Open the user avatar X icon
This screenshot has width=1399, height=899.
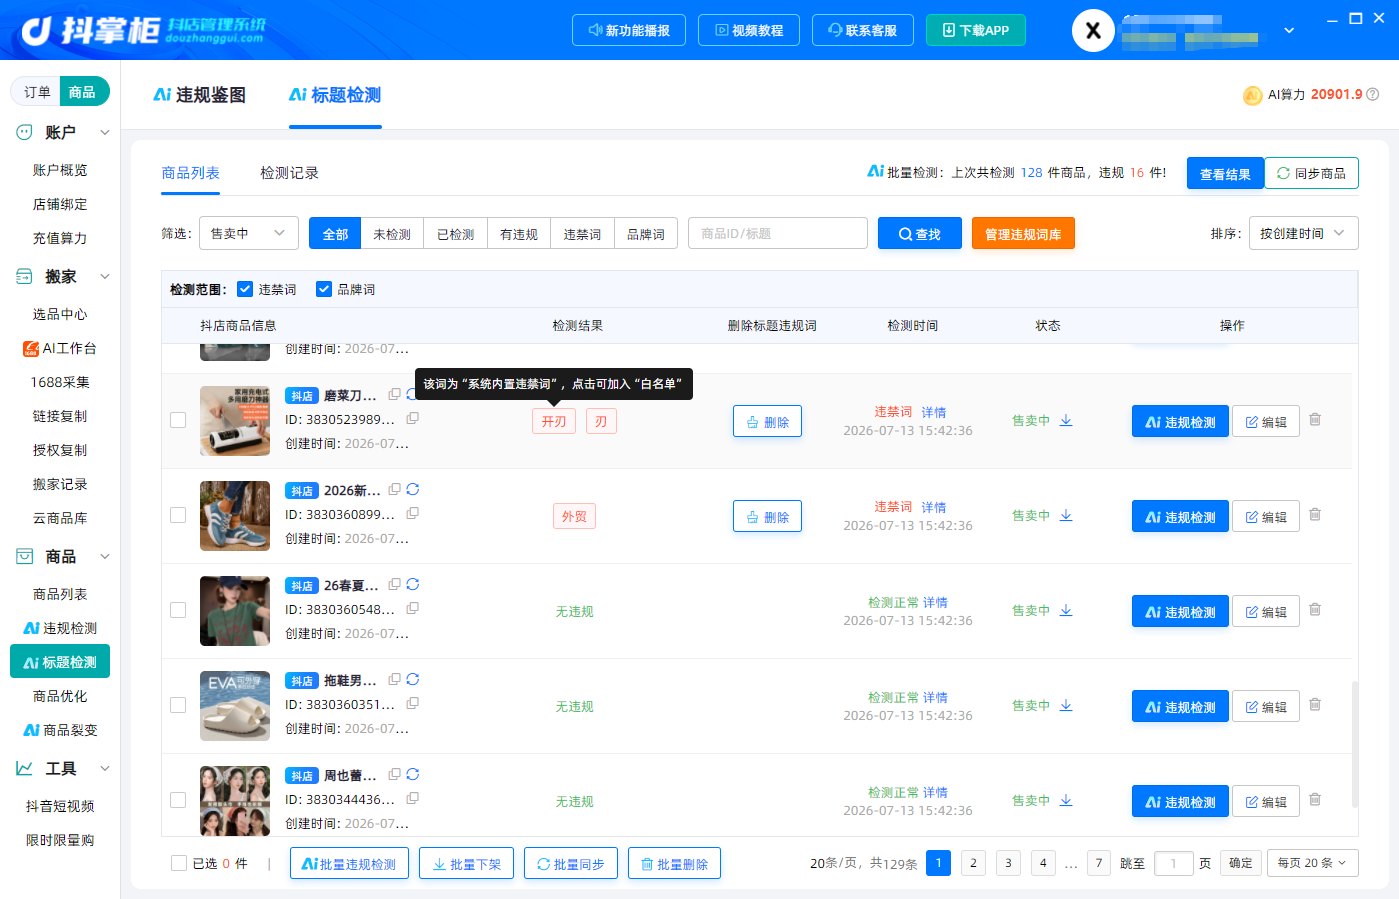pyautogui.click(x=1093, y=31)
